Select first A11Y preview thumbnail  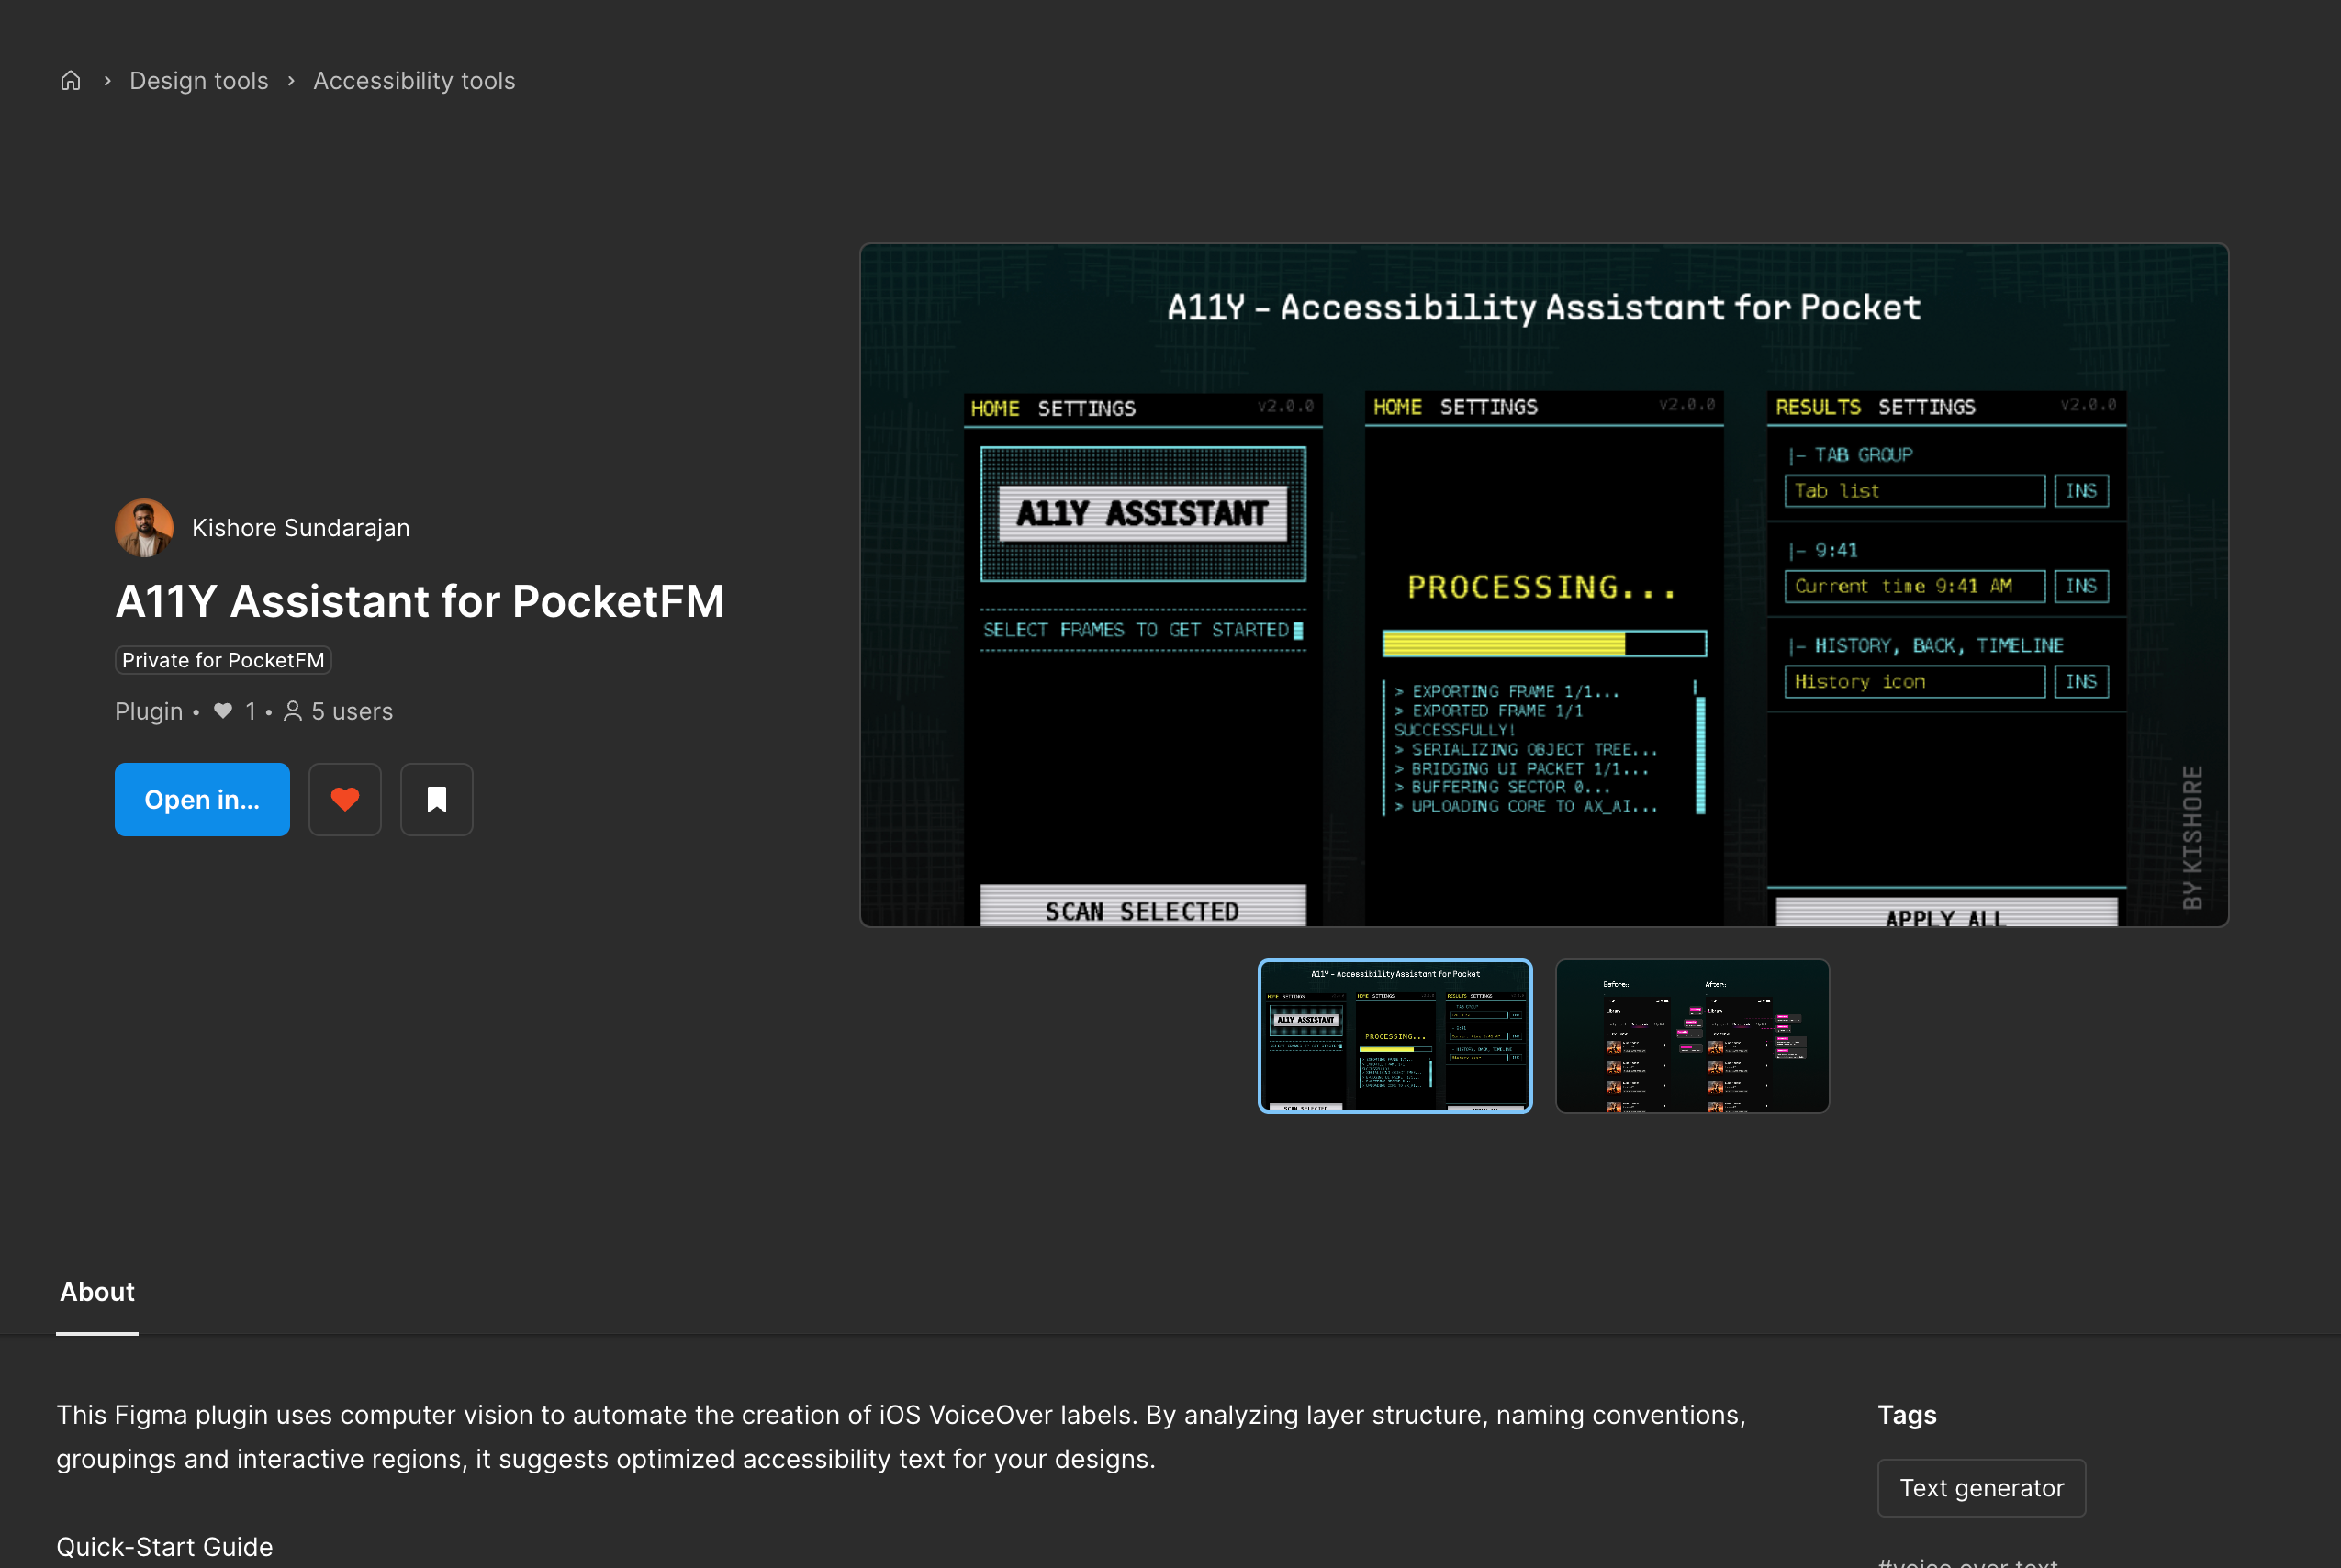[1395, 1036]
